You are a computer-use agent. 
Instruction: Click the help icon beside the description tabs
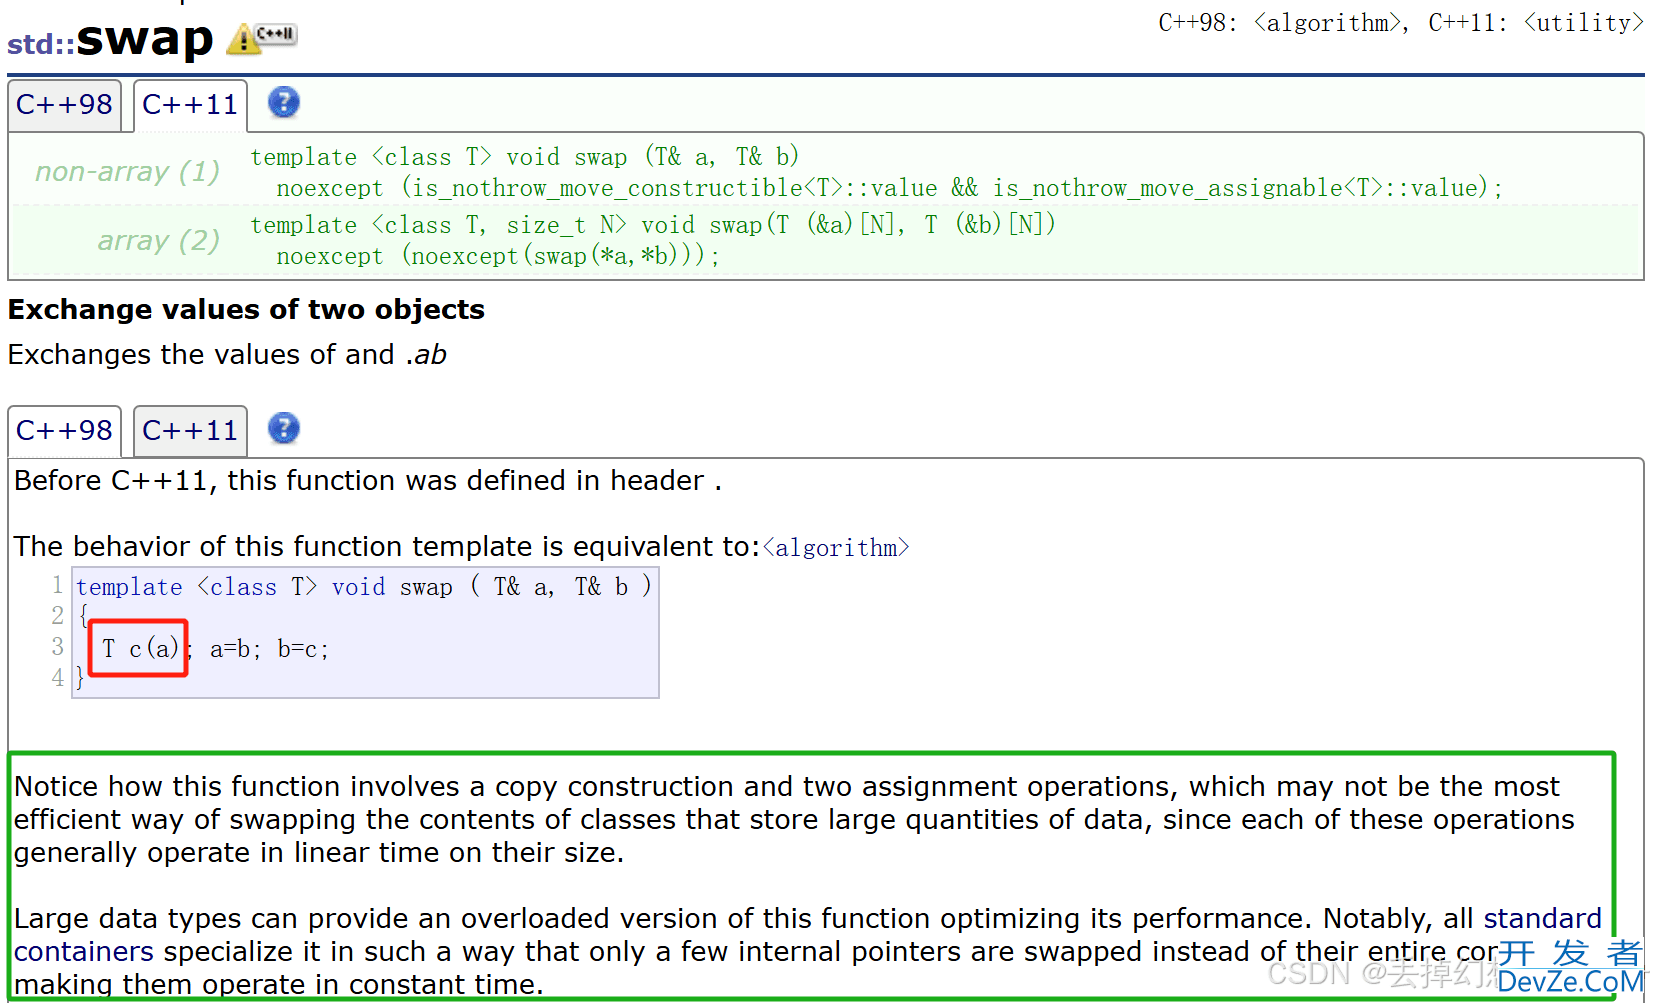(x=284, y=428)
